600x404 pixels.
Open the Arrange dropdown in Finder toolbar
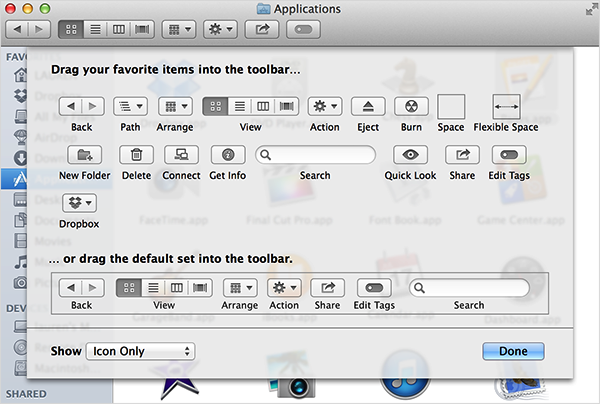coord(179,29)
